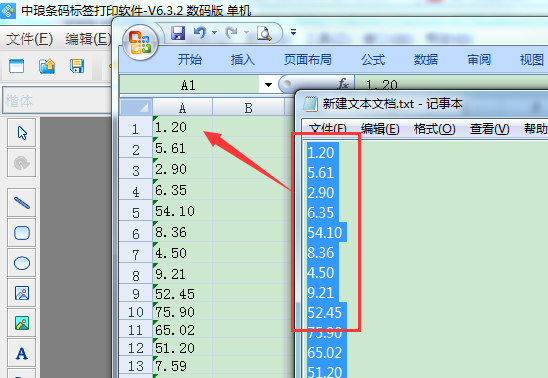This screenshot has width=548, height=378.
Task: Open undo history dropdown arrow
Action: coord(215,32)
